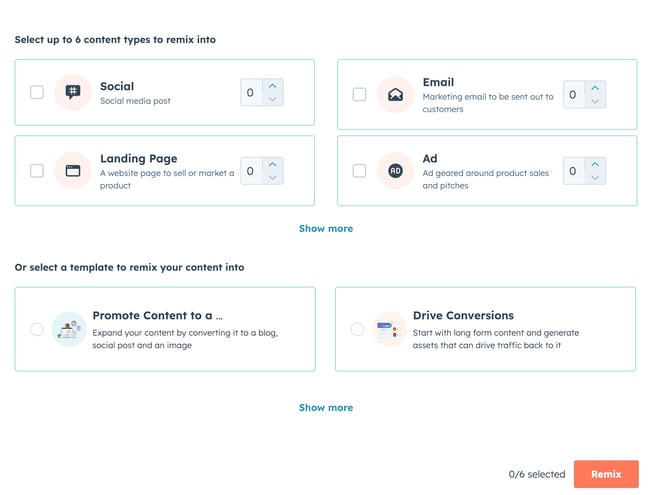Click the Social chat bubble icon
This screenshot has height=495, width=650.
(73, 92)
